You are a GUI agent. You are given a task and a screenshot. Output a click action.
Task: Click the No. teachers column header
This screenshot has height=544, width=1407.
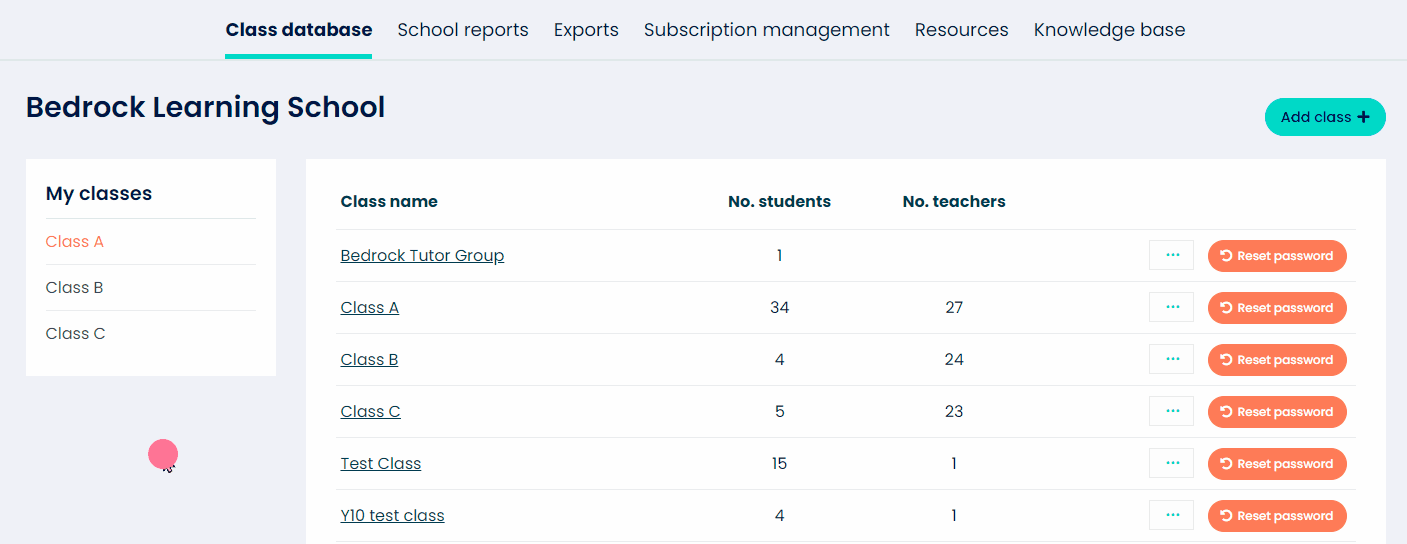[954, 202]
